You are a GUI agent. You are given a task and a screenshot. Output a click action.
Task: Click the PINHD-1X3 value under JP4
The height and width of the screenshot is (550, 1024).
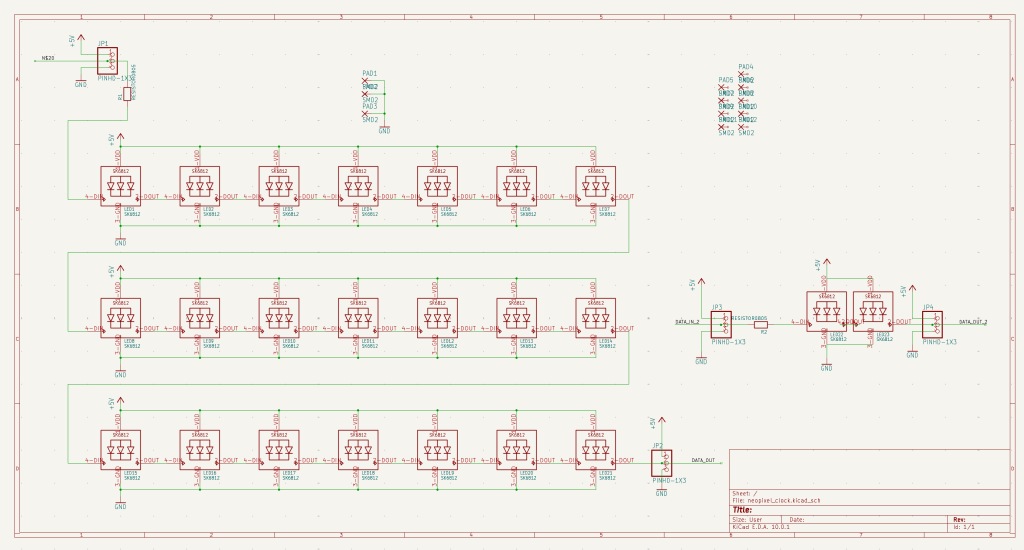(x=940, y=342)
